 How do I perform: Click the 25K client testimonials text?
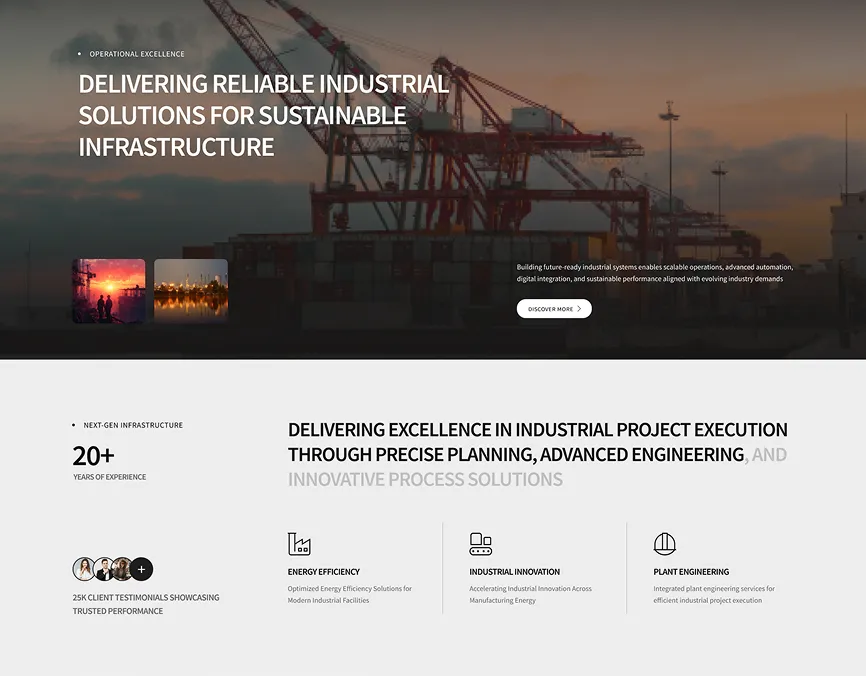coord(146,604)
